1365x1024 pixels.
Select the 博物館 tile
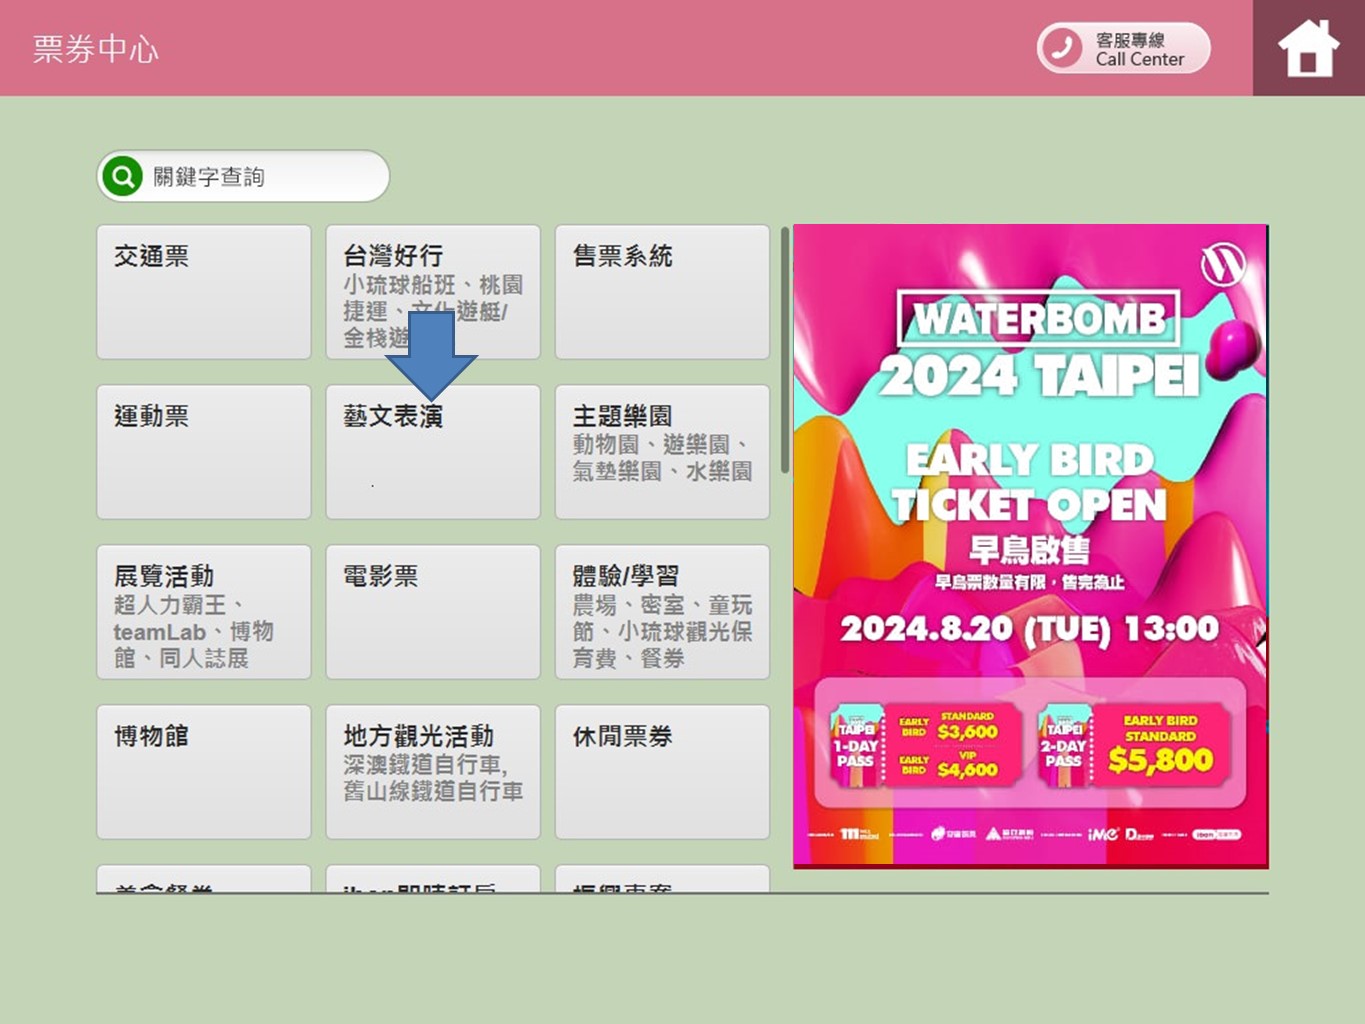click(x=204, y=772)
